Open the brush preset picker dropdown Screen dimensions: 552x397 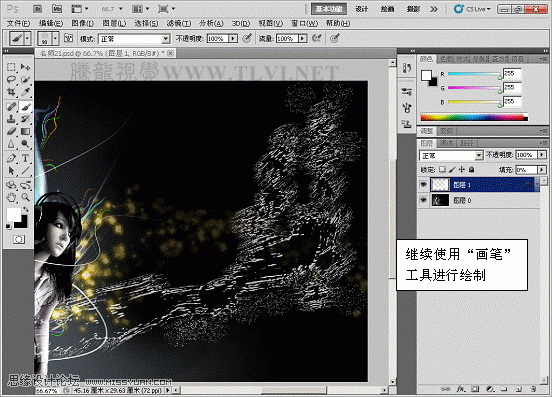click(55, 38)
